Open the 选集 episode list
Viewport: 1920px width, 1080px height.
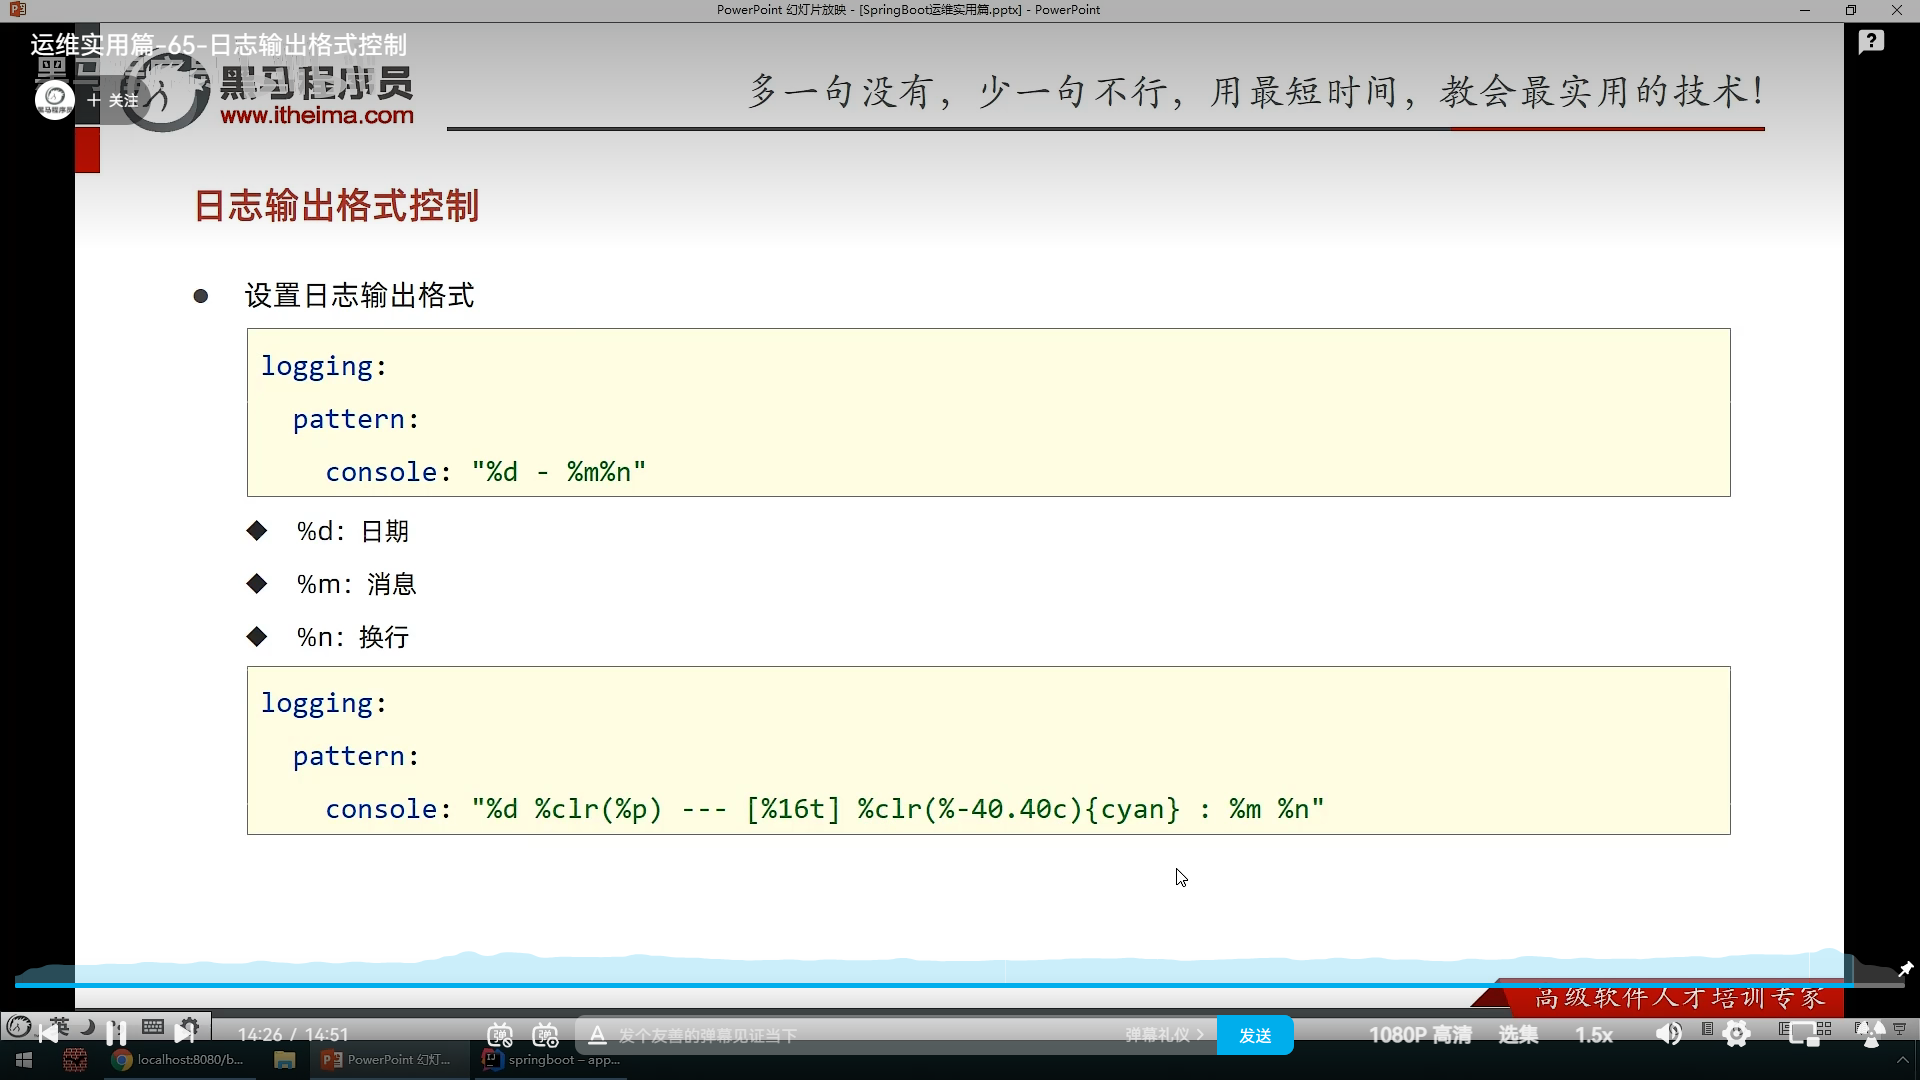point(1518,1035)
